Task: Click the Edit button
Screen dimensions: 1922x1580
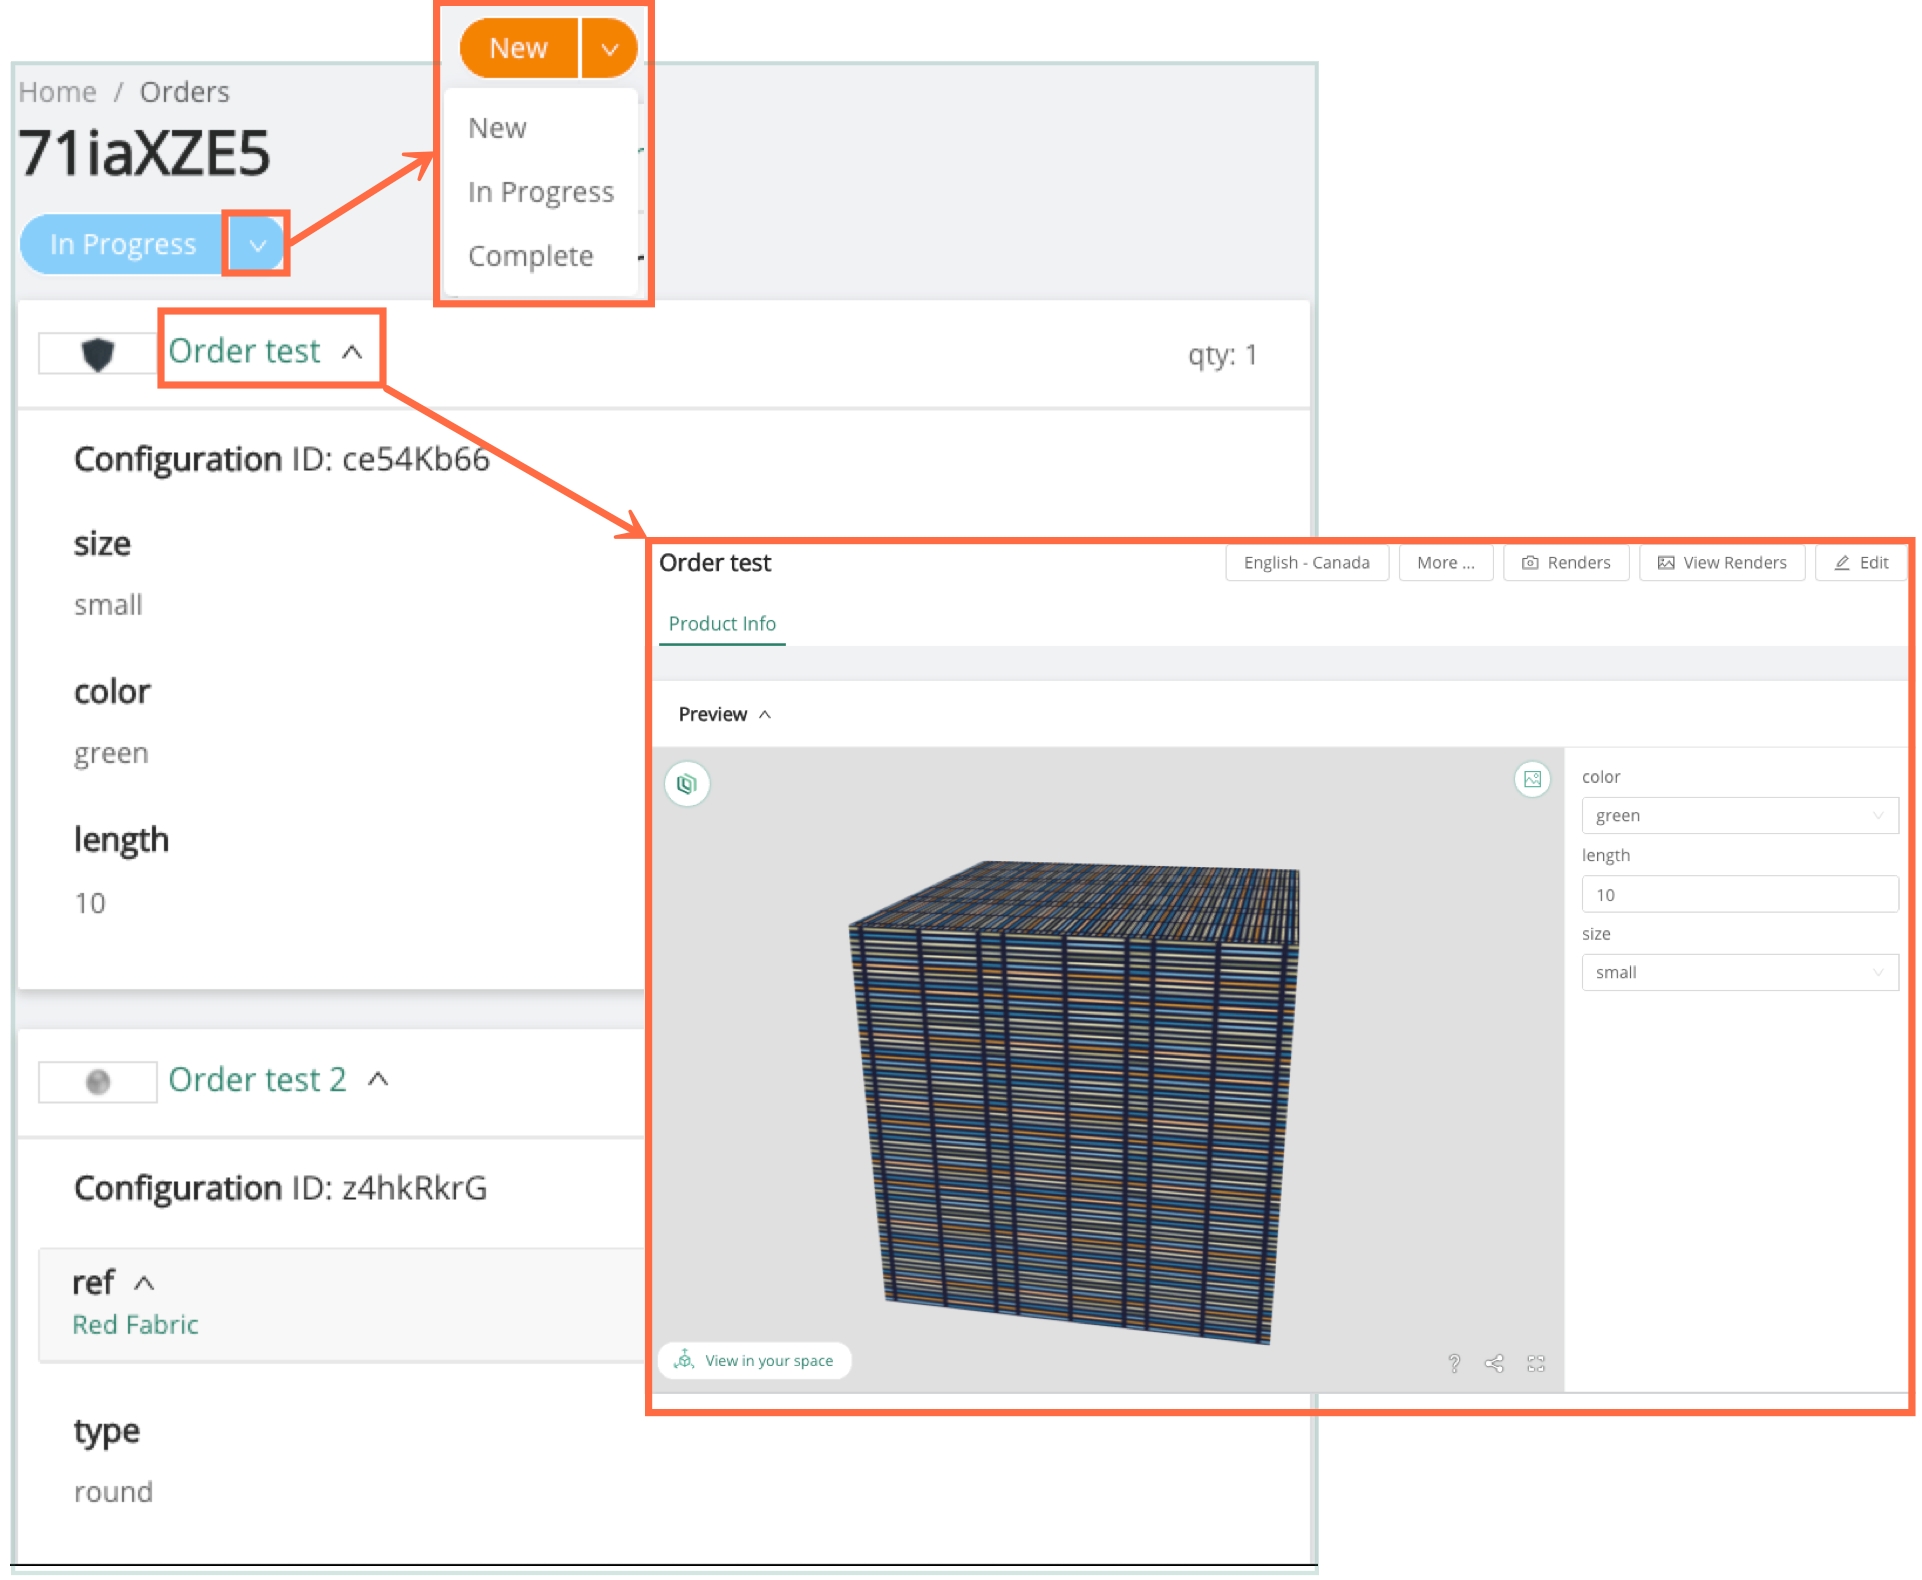Action: click(x=1860, y=563)
